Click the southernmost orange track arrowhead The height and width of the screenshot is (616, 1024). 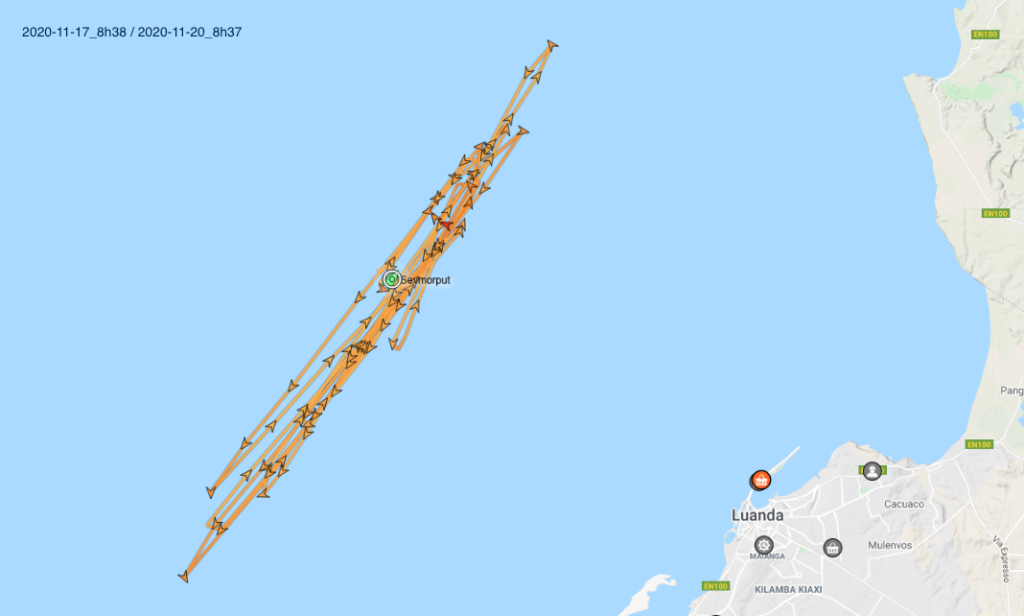tap(184, 576)
